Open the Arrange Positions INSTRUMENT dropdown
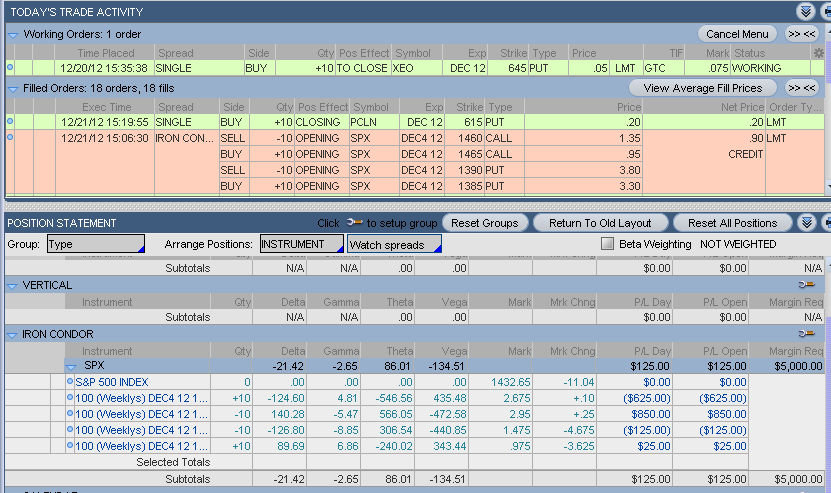Image resolution: width=831 pixels, height=493 pixels. (x=300, y=244)
